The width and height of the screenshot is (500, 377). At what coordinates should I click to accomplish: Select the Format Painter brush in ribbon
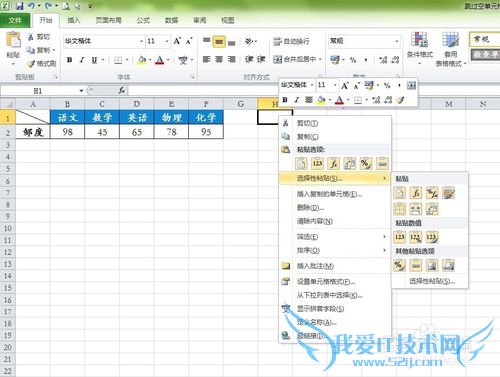[31, 63]
